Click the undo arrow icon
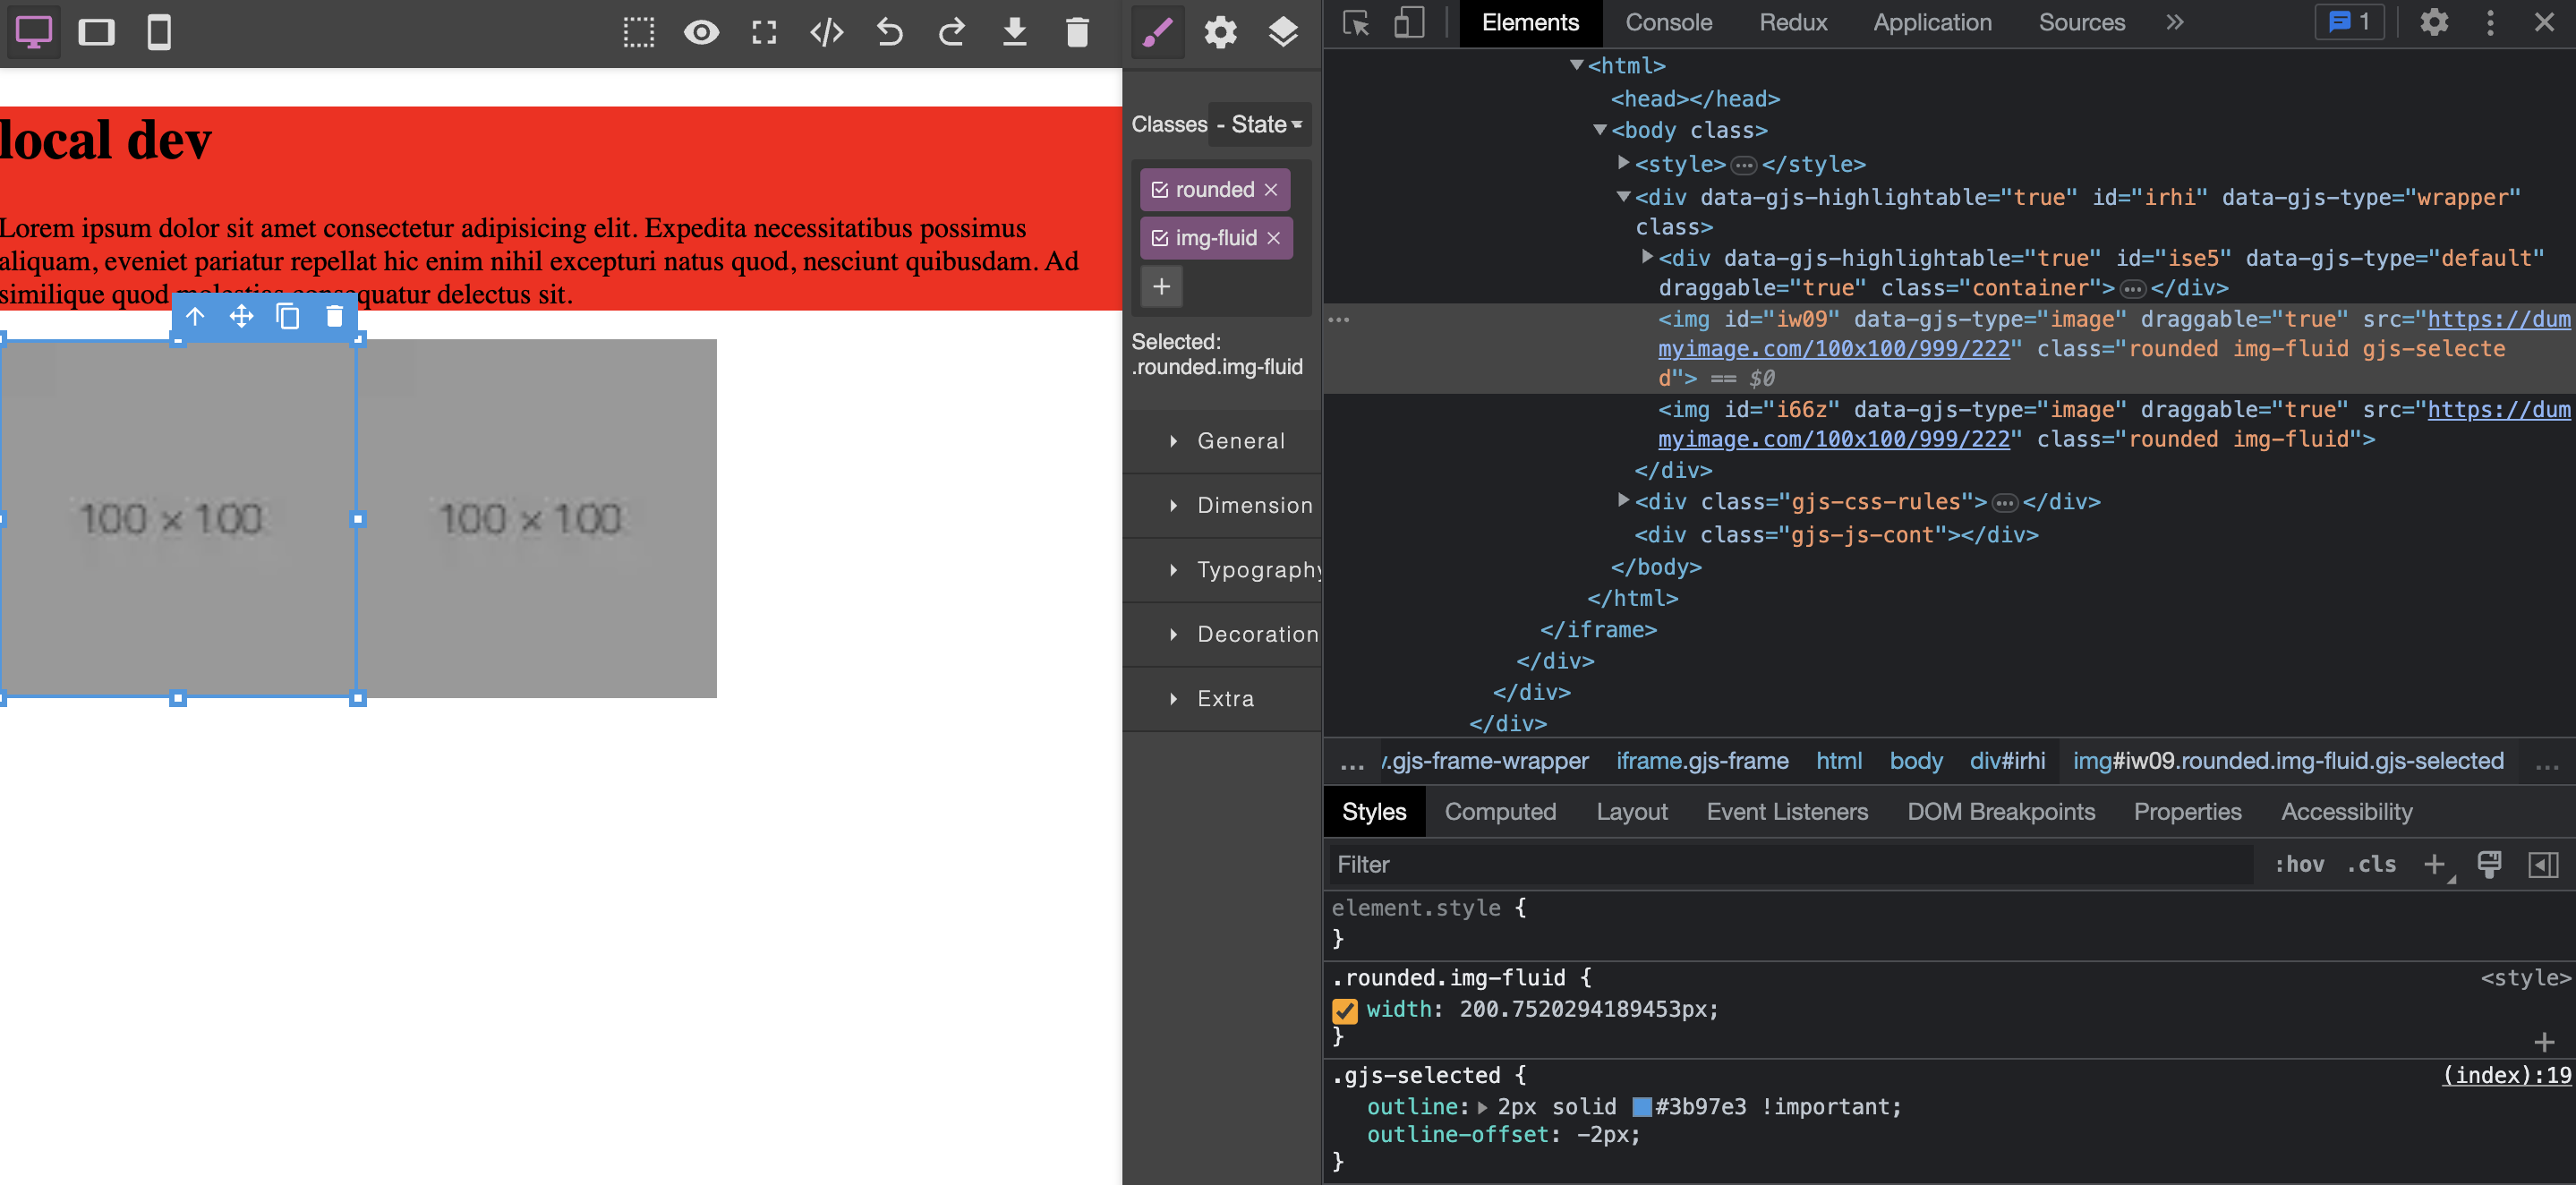 (889, 32)
